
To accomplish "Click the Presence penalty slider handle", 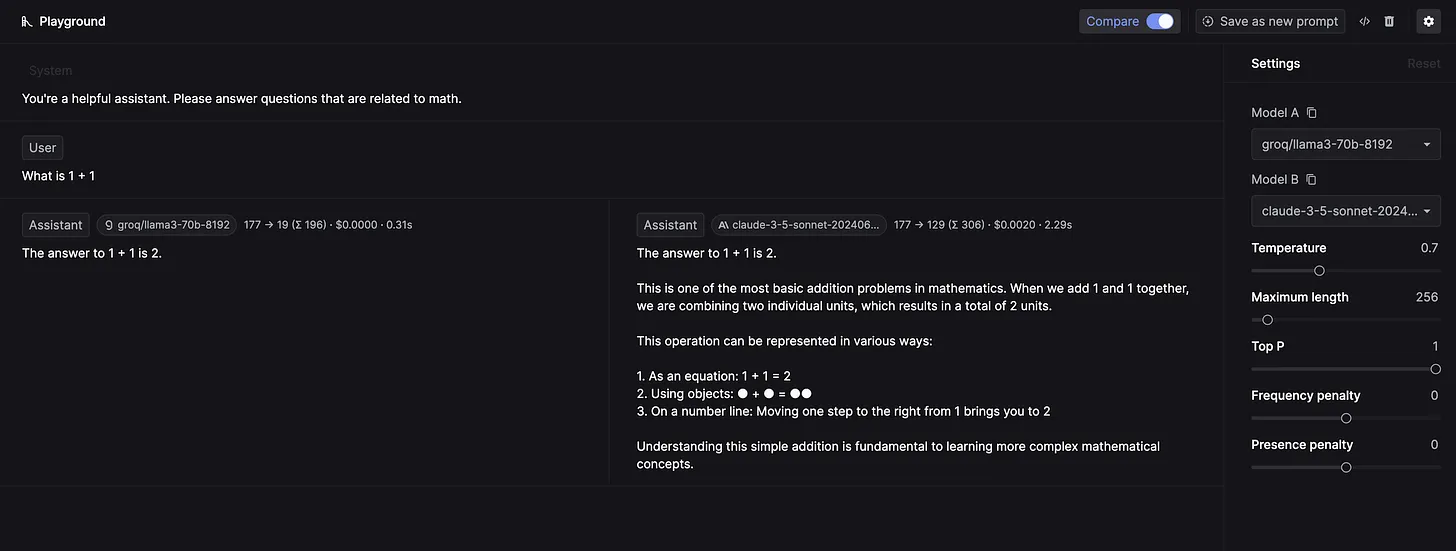I will point(1346,467).
